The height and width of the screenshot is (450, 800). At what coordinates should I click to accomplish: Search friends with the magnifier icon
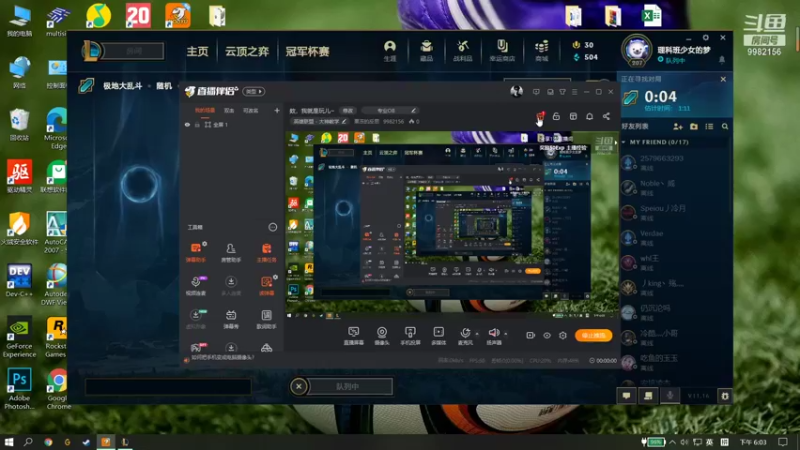click(x=725, y=126)
